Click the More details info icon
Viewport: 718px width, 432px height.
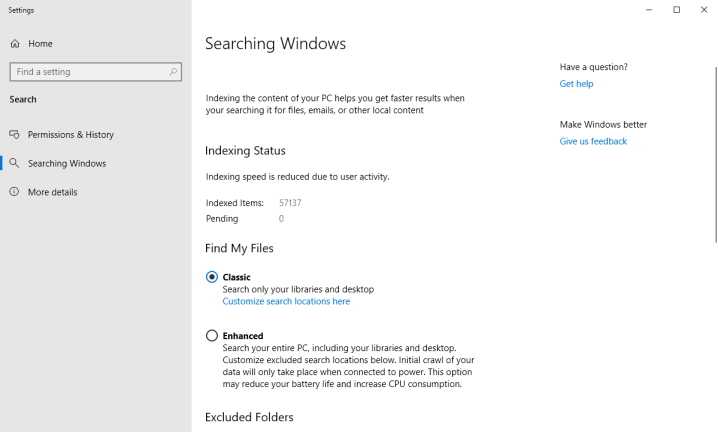15,191
